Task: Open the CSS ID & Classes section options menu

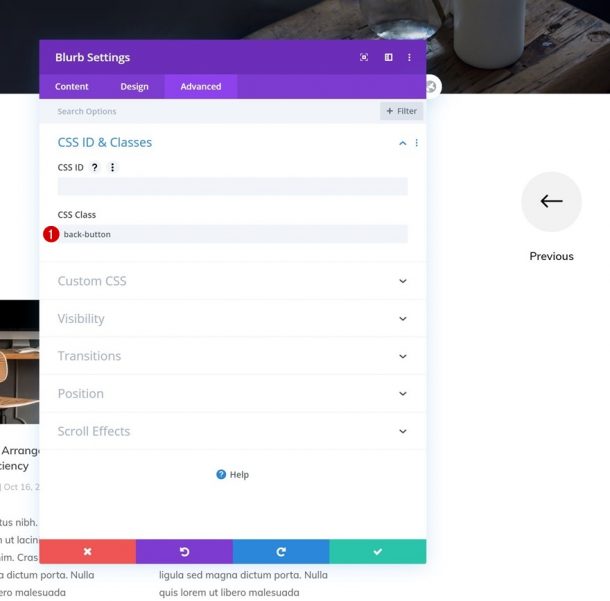Action: coord(417,143)
